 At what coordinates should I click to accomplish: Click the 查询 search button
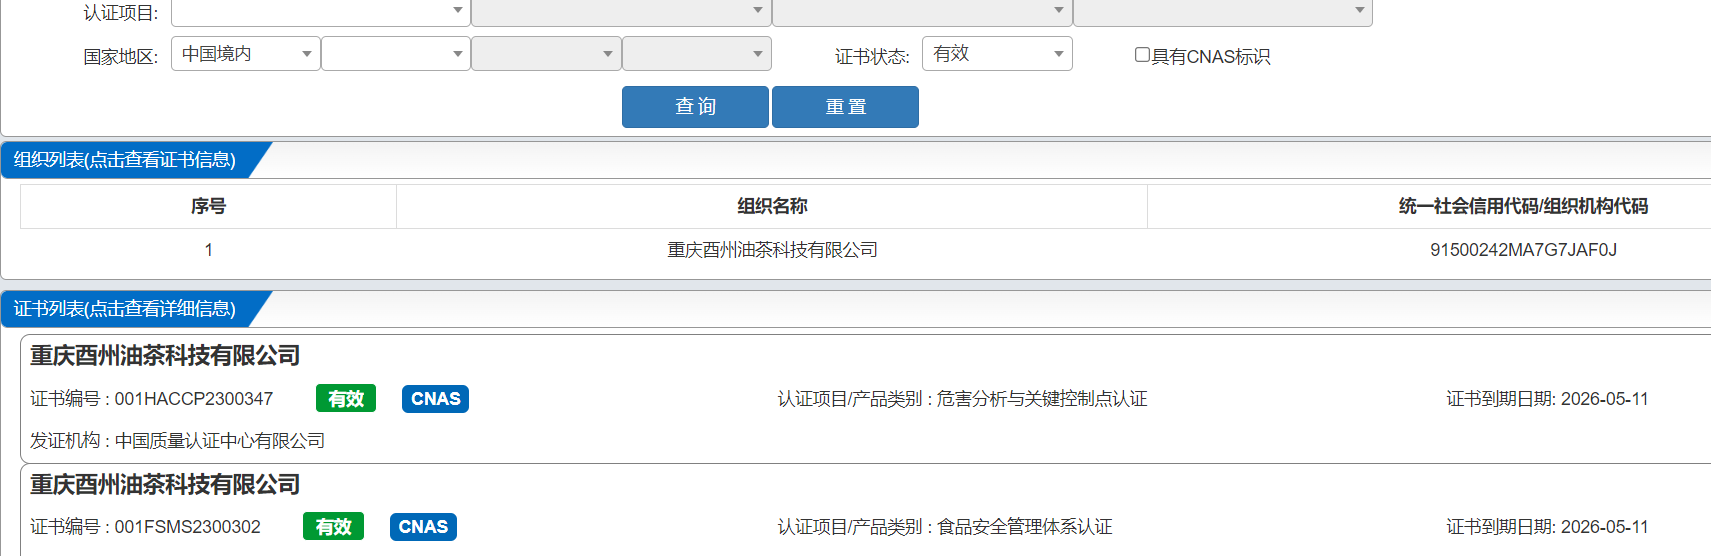pyautogui.click(x=695, y=107)
